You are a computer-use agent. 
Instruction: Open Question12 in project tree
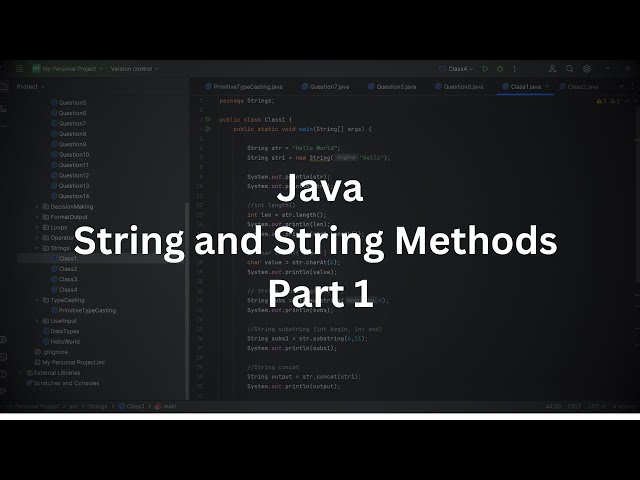point(70,176)
